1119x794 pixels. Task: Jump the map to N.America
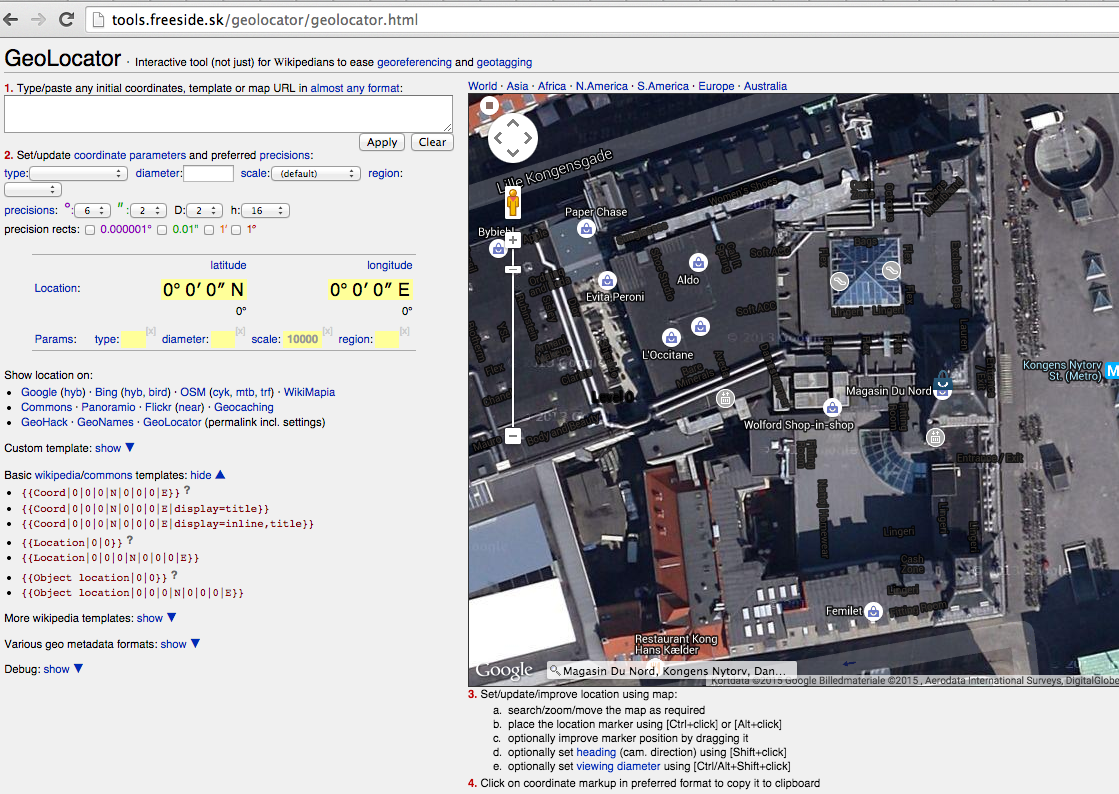coord(602,86)
